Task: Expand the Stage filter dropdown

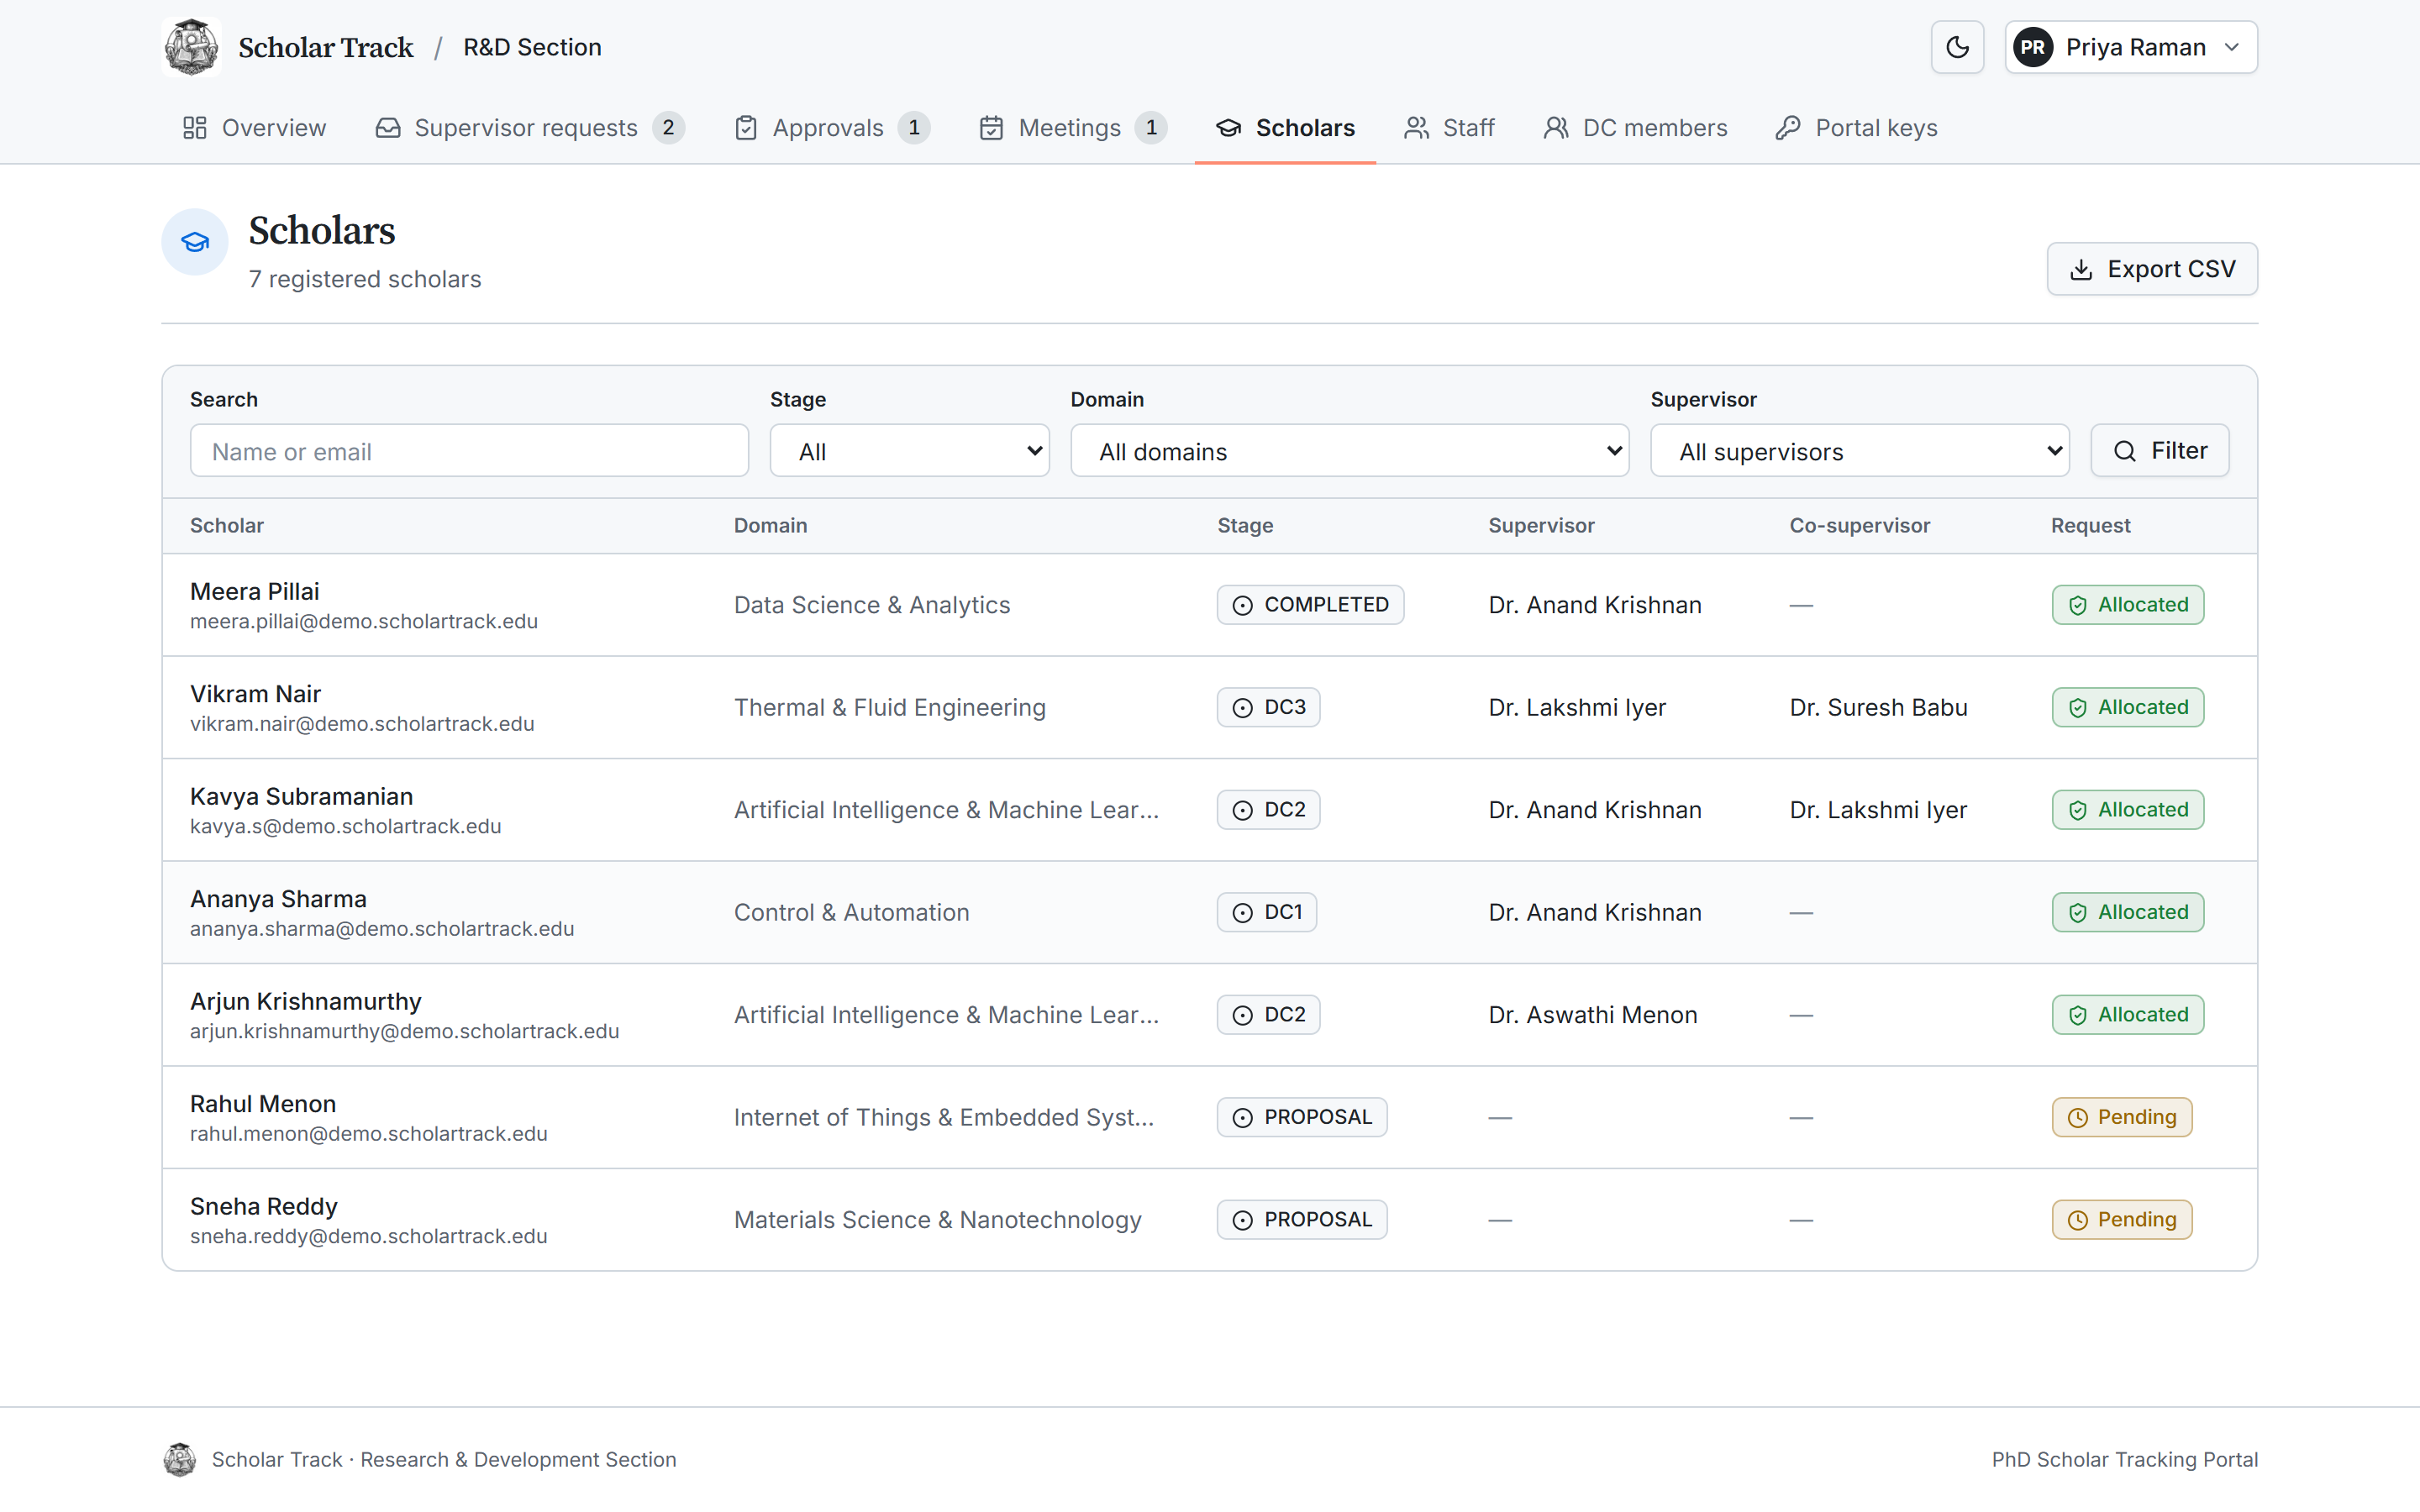Action: 910,451
